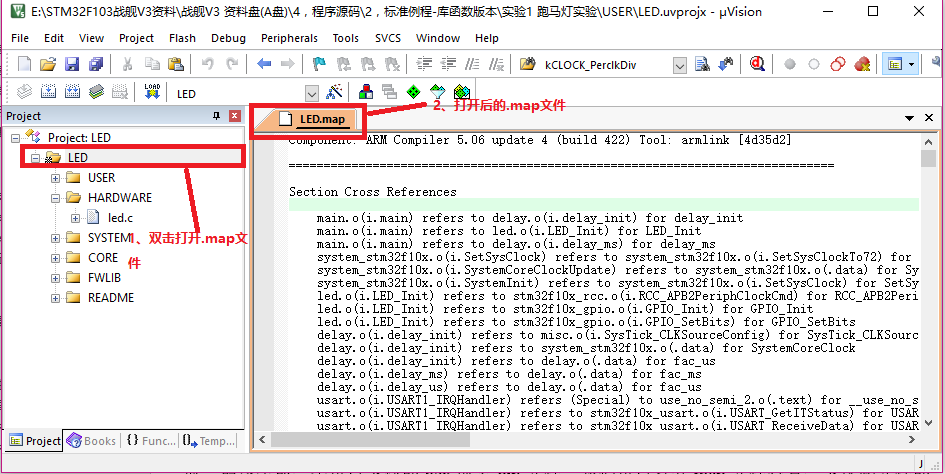Insert a bookmark with the flag icon
This screenshot has width=945, height=474.
pos(319,64)
